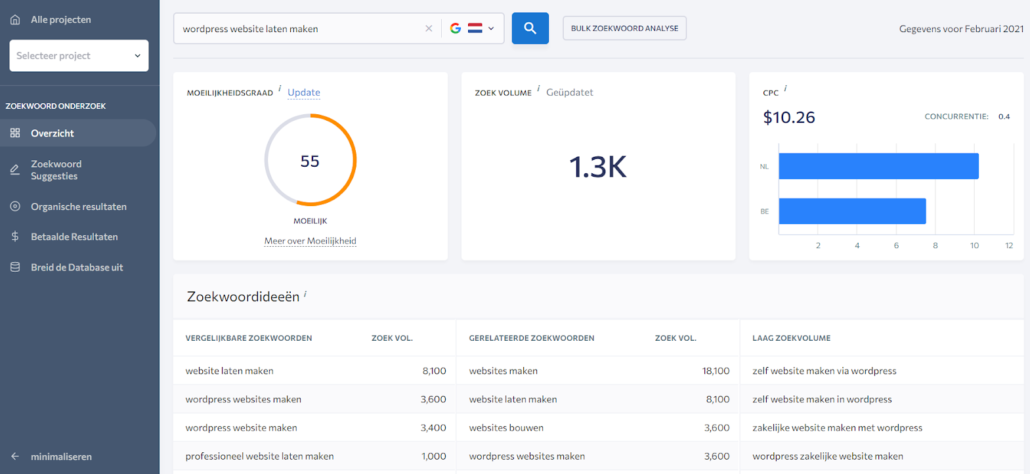Select 'zelf website maken in wordpress'
Image resolution: width=1030 pixels, height=474 pixels.
[822, 399]
